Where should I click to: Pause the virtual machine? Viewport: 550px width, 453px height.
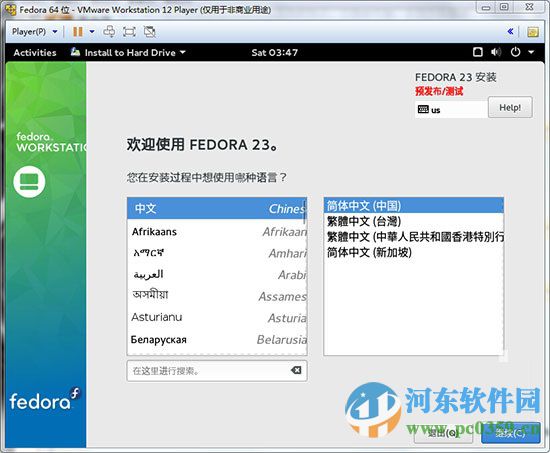tap(78, 32)
